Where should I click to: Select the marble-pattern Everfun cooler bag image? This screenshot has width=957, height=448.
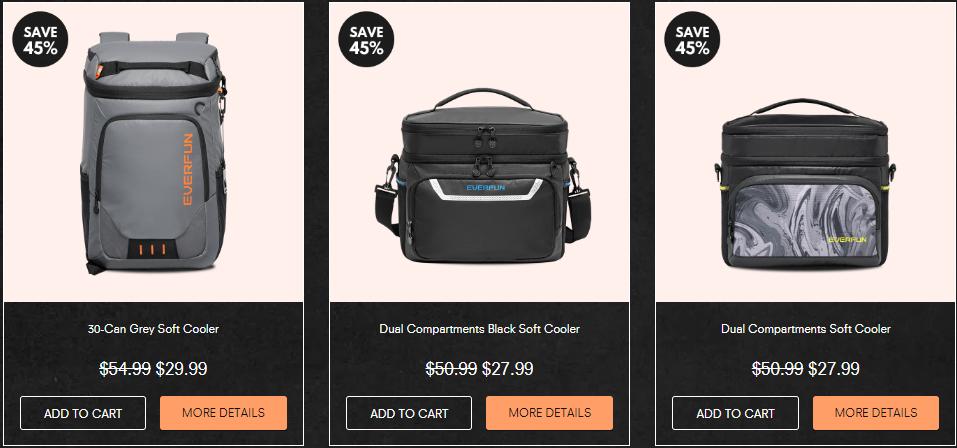coord(805,183)
